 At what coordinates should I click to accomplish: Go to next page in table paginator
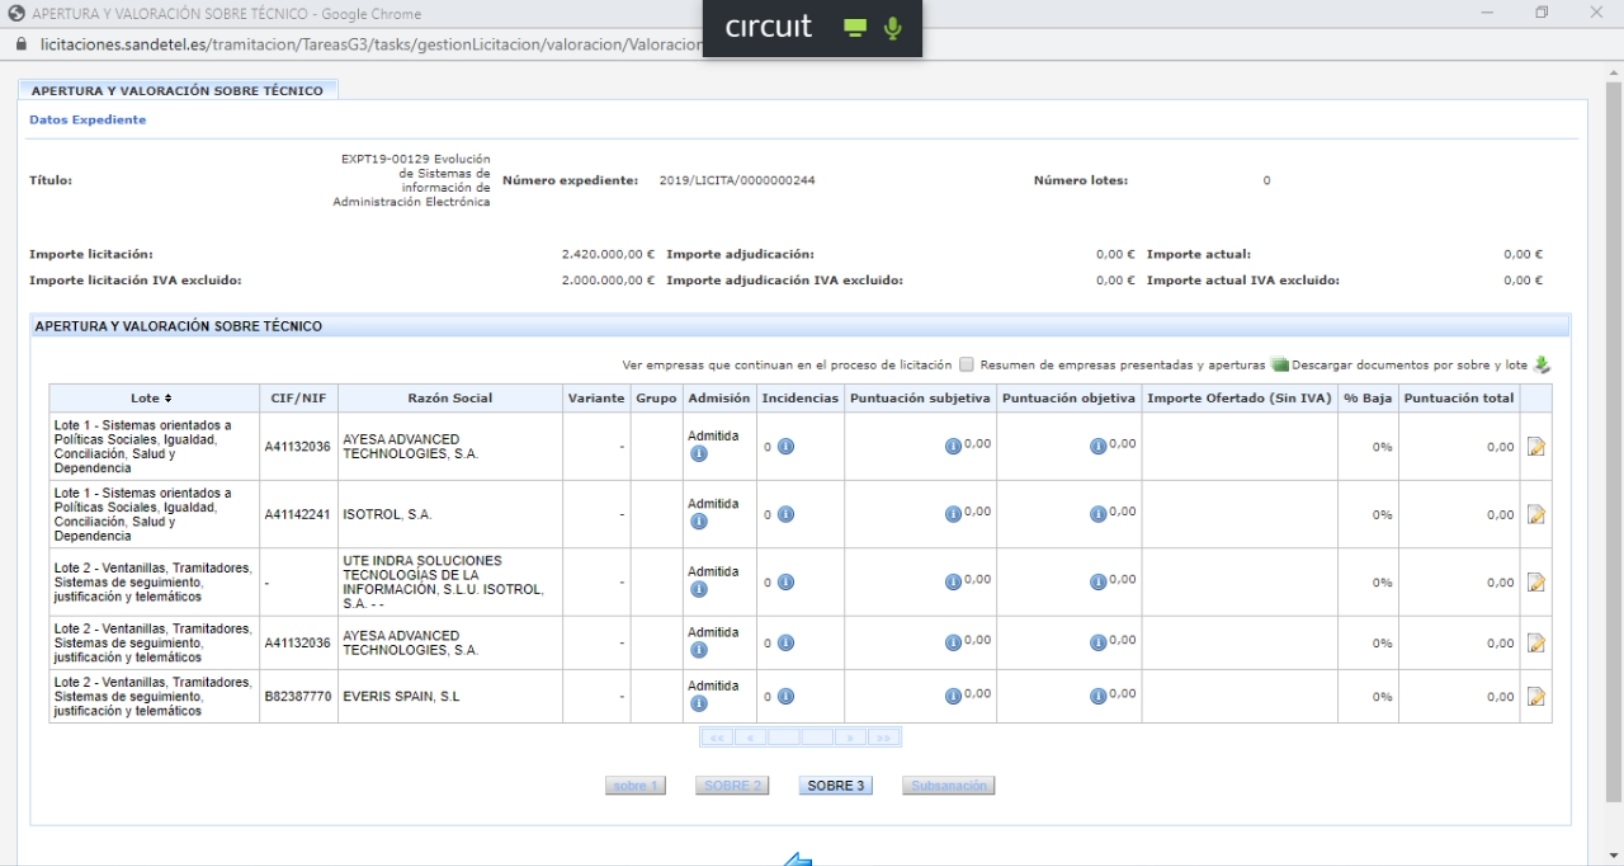click(x=850, y=738)
